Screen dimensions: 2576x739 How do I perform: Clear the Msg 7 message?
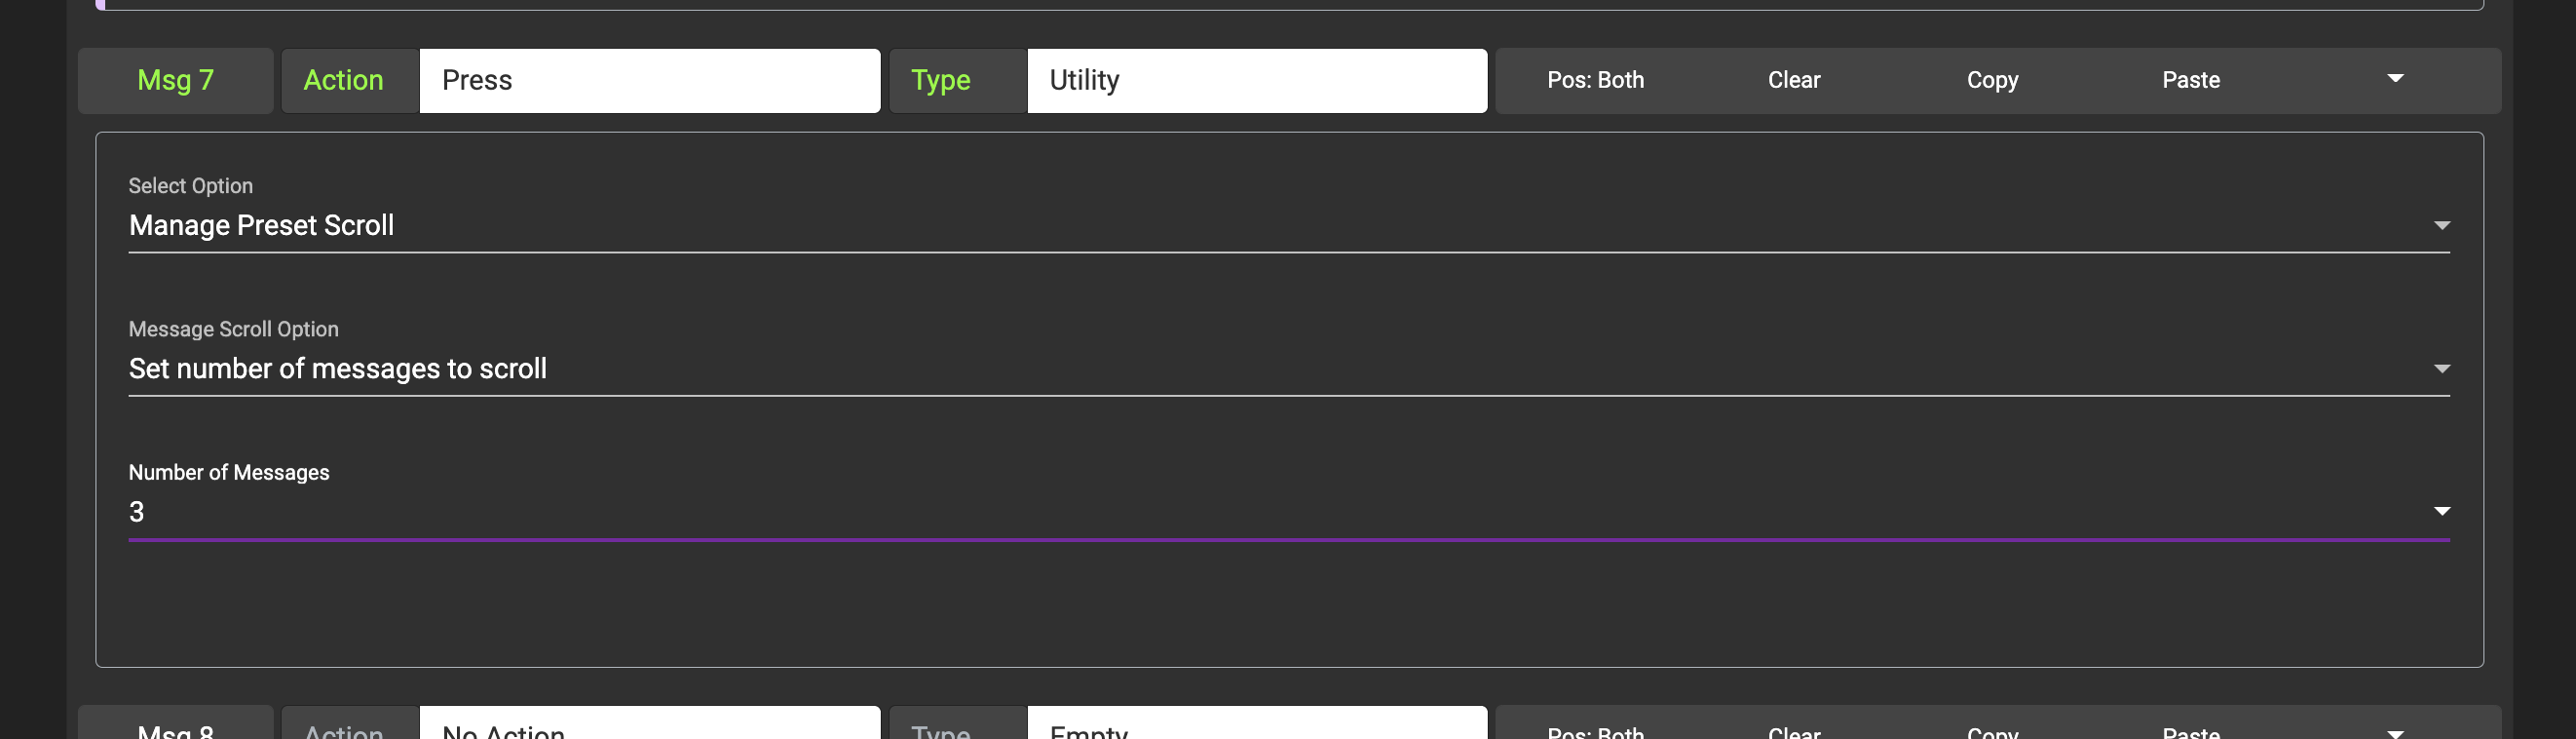[1793, 80]
